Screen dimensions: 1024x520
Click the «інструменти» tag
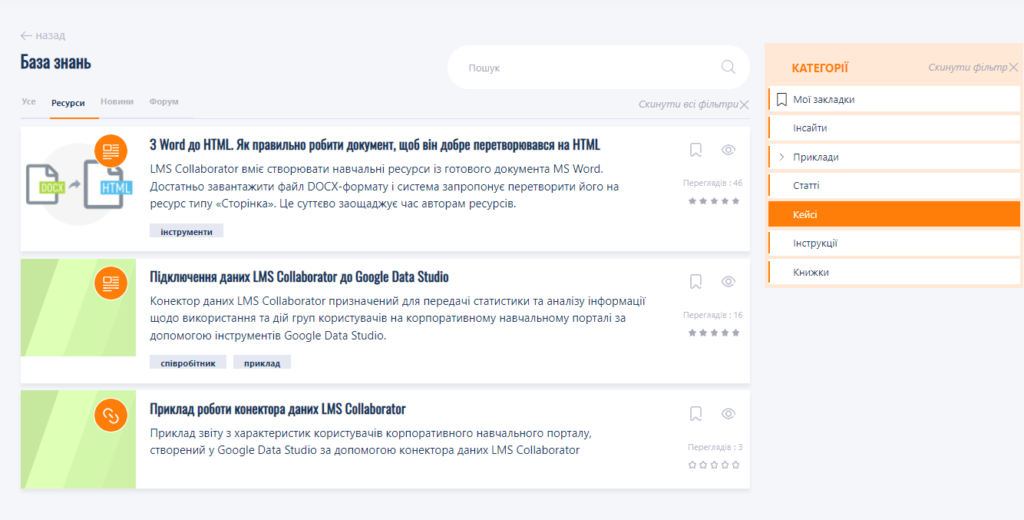[x=186, y=231]
